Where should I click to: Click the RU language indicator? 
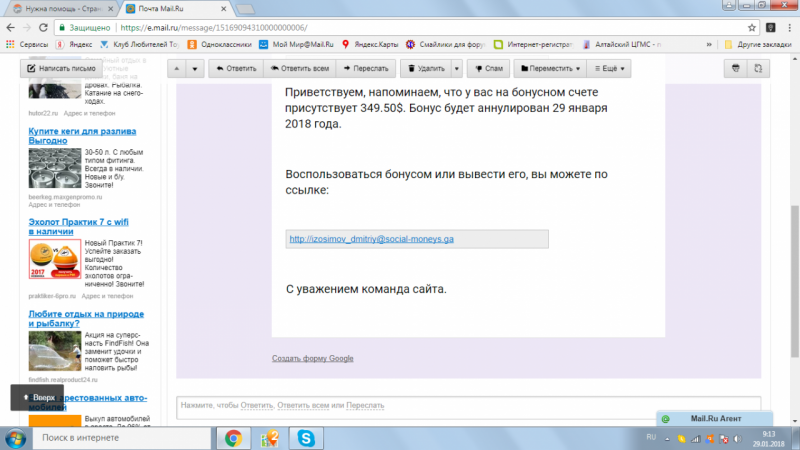click(x=651, y=437)
